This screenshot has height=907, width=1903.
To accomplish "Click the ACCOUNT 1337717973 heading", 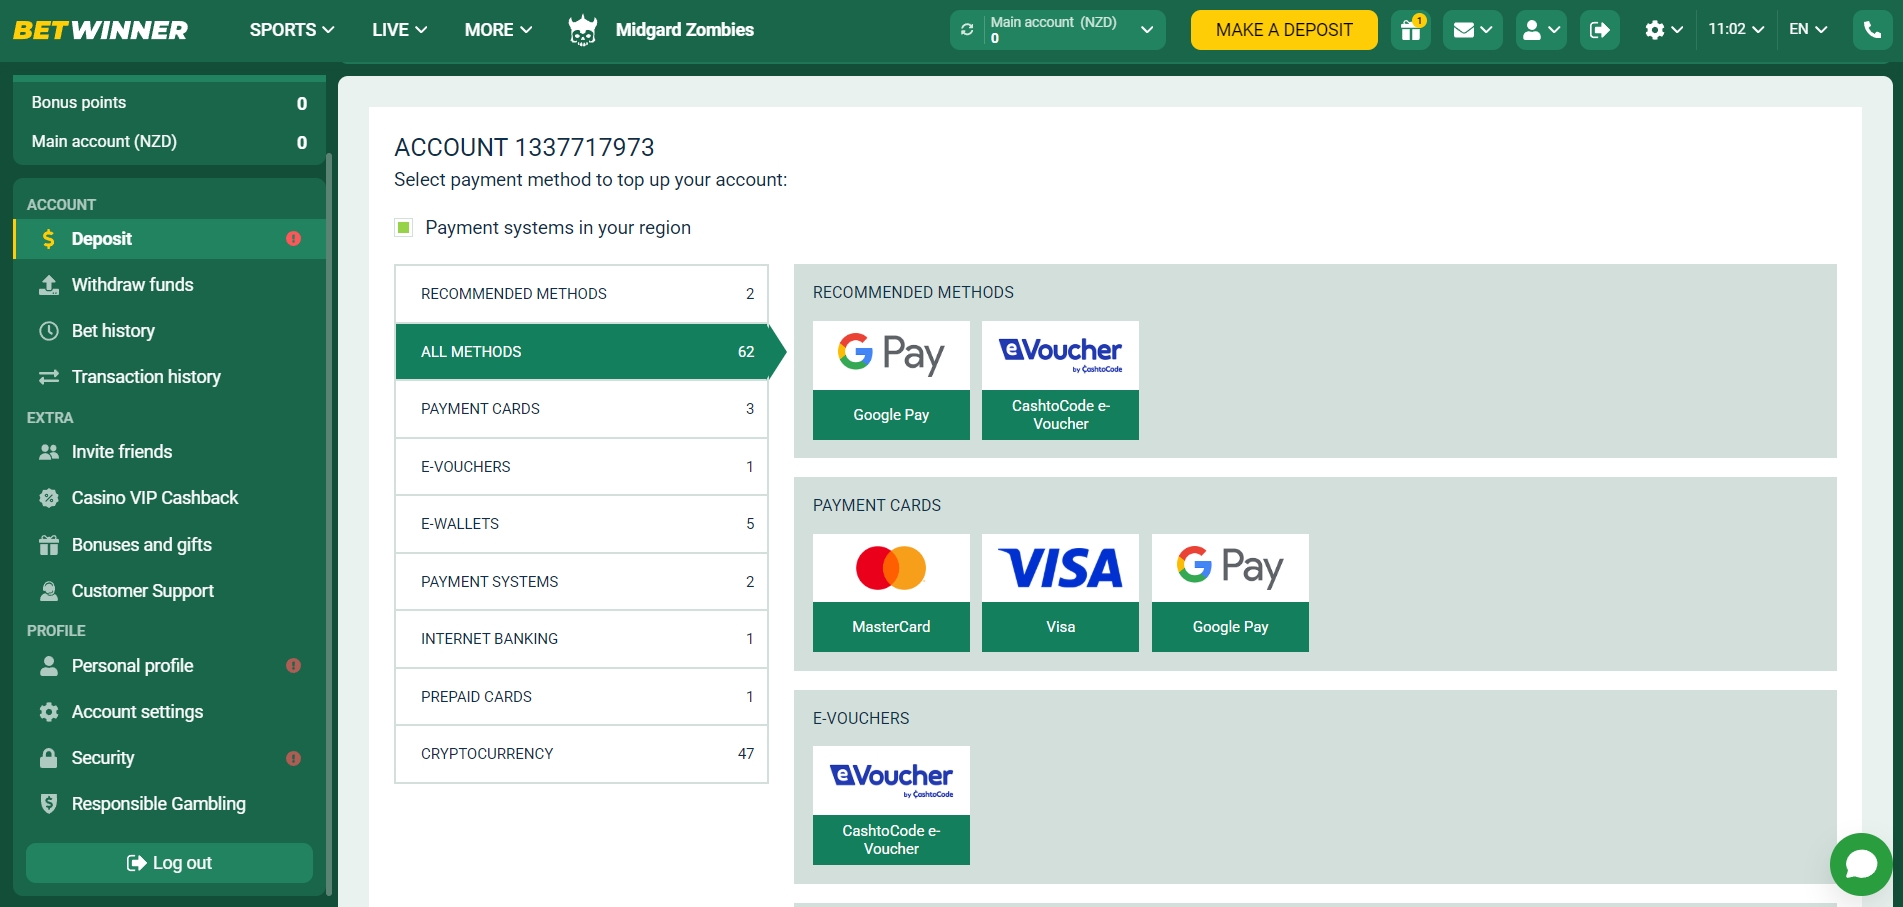I will click(524, 148).
